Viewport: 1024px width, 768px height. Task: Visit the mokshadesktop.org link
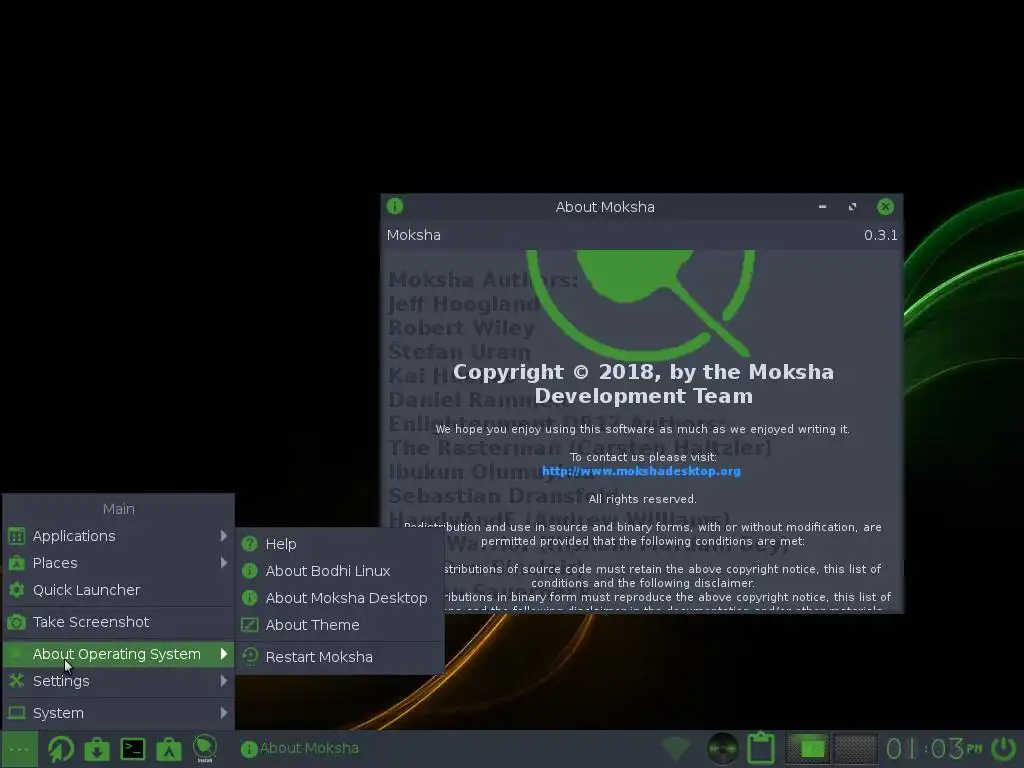[641, 471]
